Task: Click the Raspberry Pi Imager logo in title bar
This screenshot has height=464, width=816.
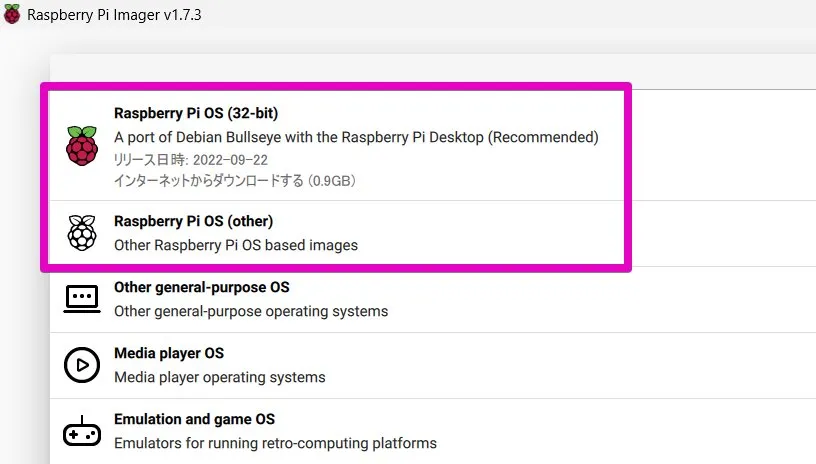Action: pyautogui.click(x=11, y=14)
